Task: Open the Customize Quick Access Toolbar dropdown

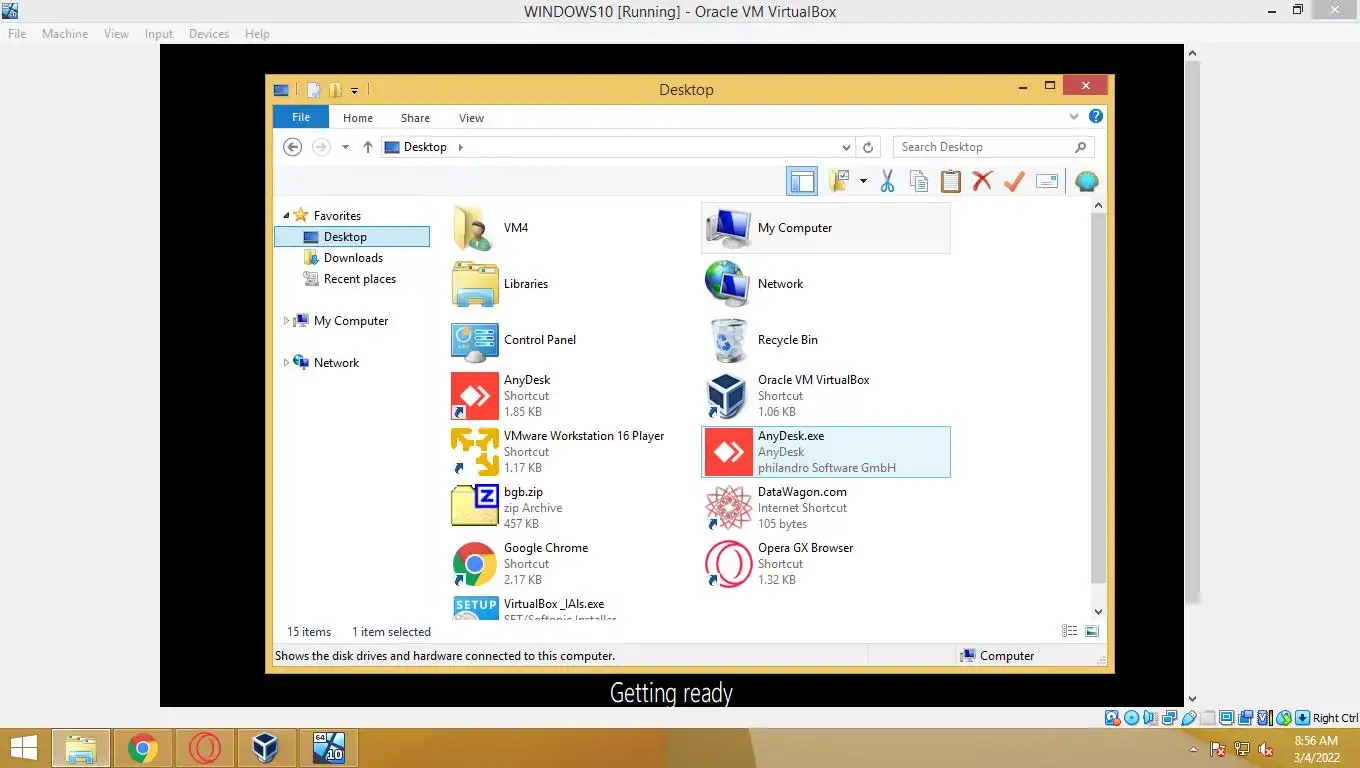Action: [354, 90]
